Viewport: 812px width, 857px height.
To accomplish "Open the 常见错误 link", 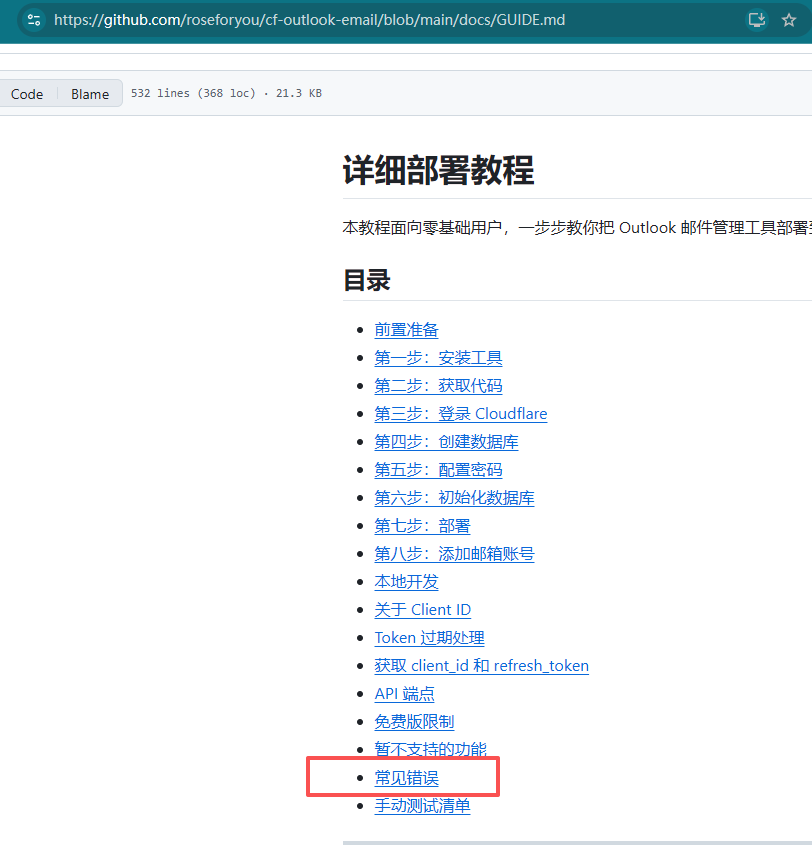I will (406, 778).
